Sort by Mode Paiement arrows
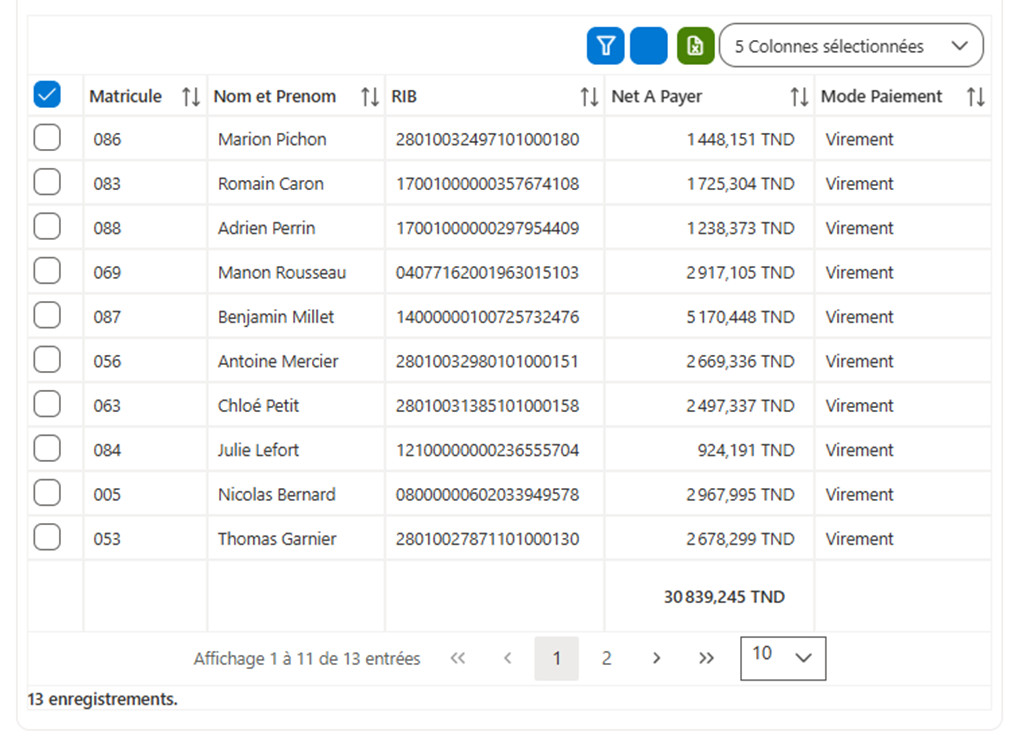 976,97
